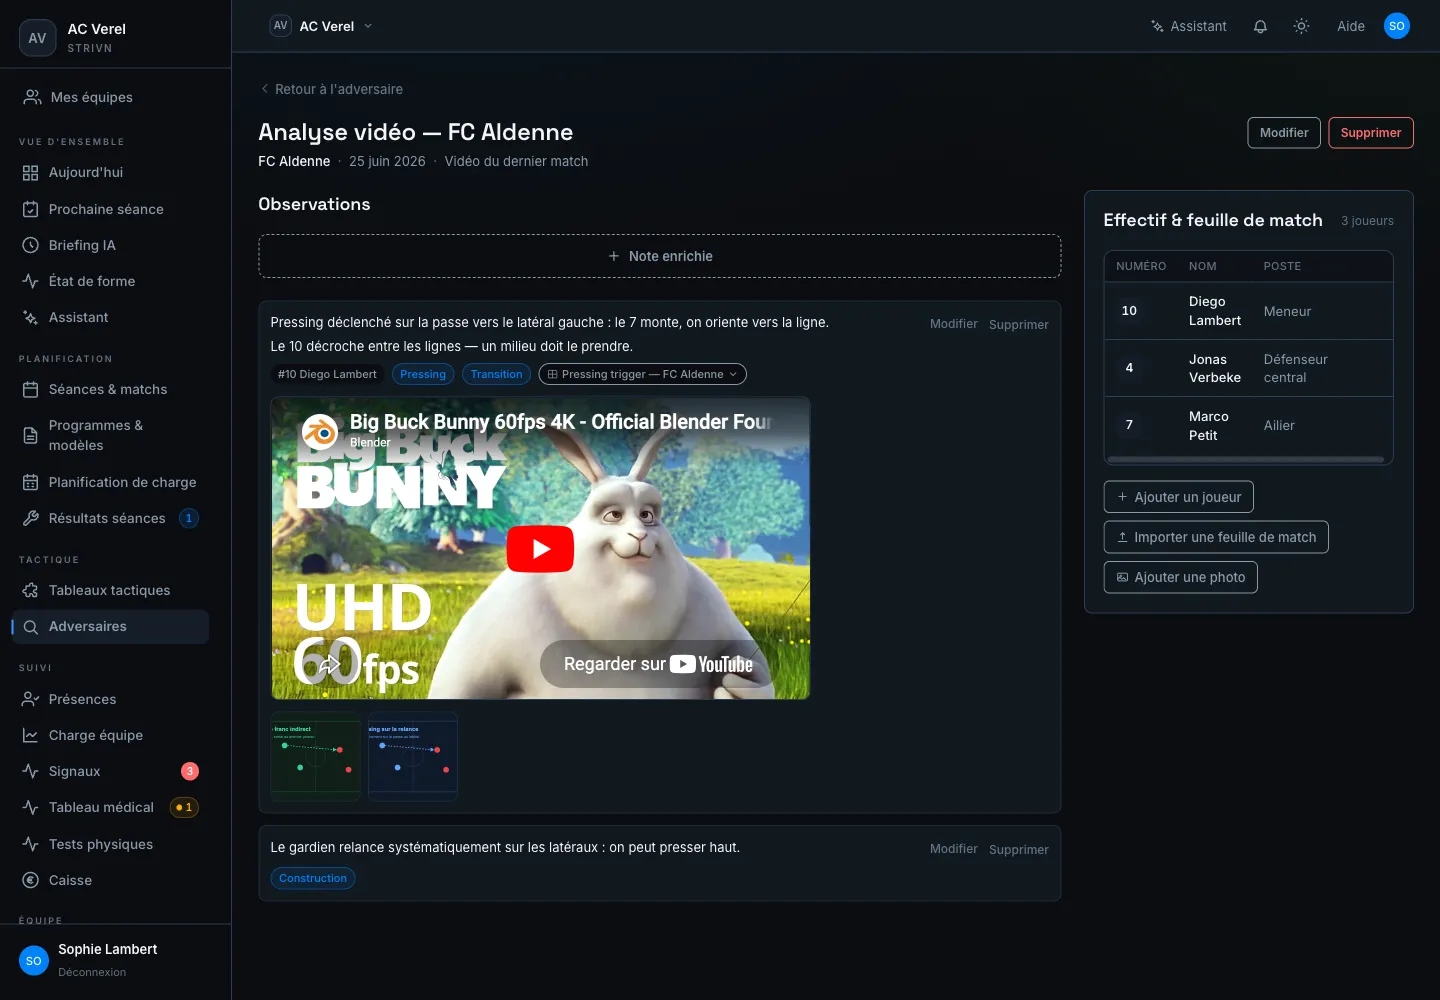This screenshot has height=1000, width=1440.
Task: Click Supprimer on the gardien relance note
Action: 1019,849
